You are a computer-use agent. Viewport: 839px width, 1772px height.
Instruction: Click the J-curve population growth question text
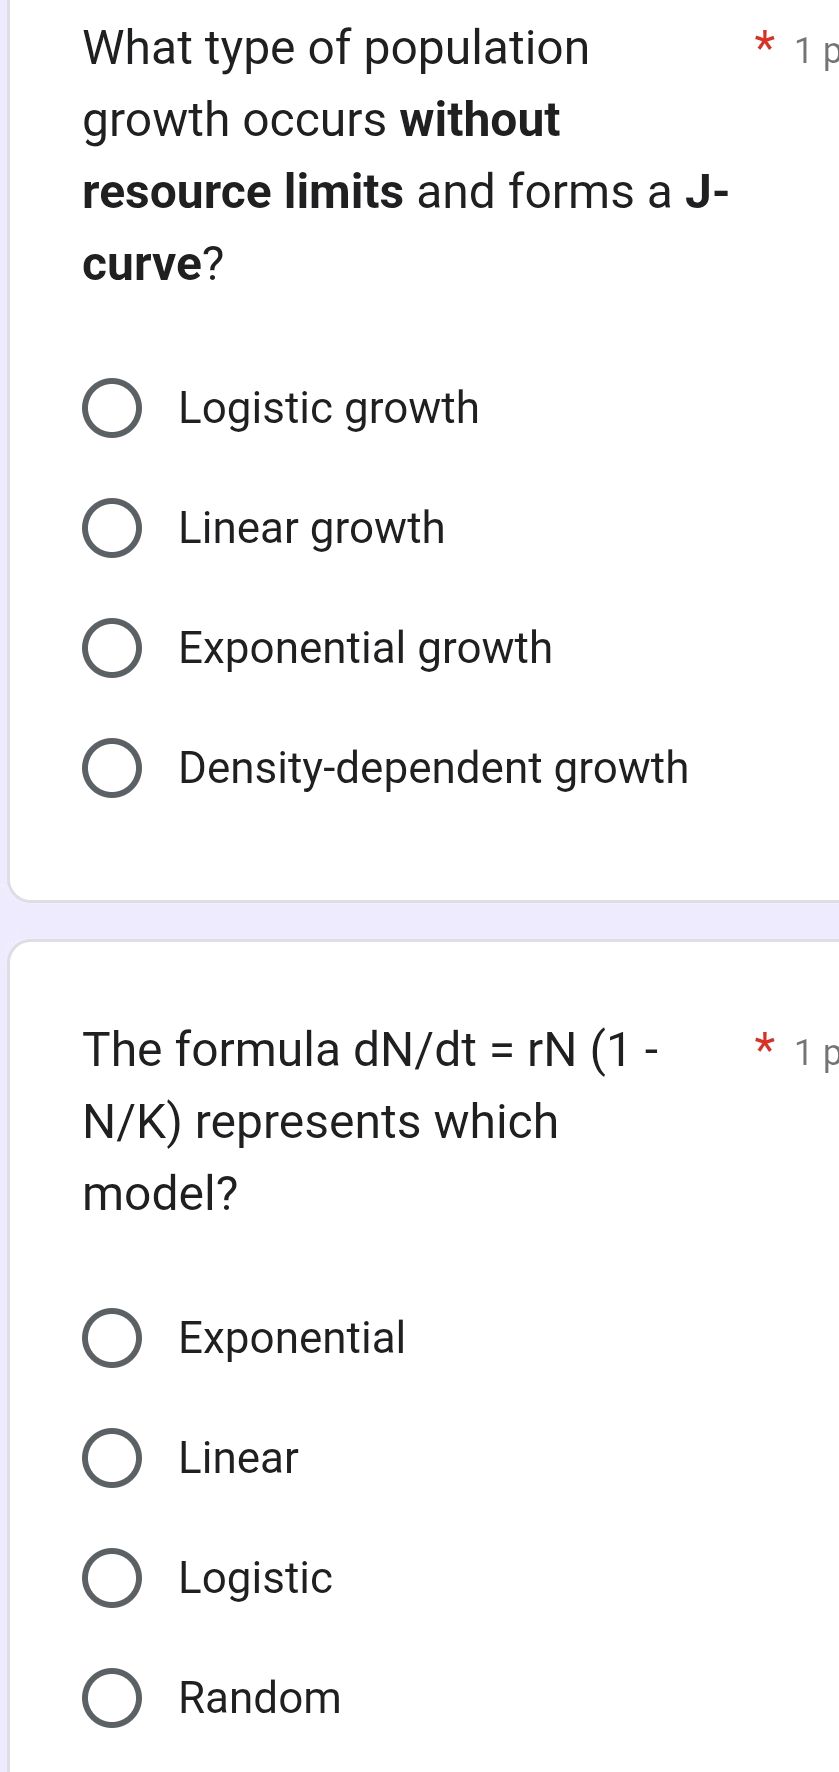click(x=400, y=155)
